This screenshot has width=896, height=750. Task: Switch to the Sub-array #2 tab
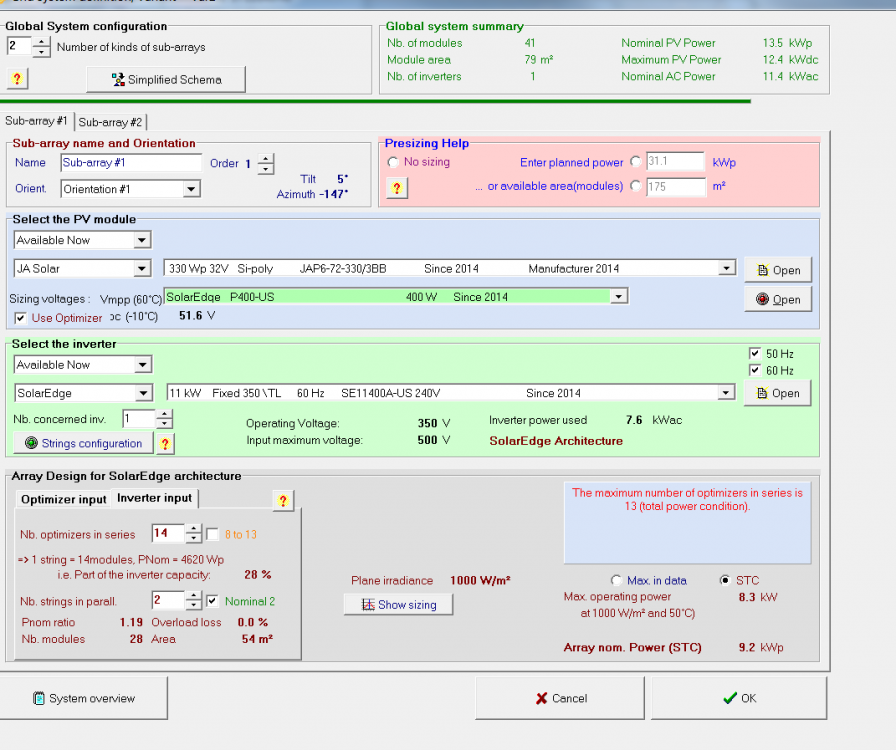(110, 122)
